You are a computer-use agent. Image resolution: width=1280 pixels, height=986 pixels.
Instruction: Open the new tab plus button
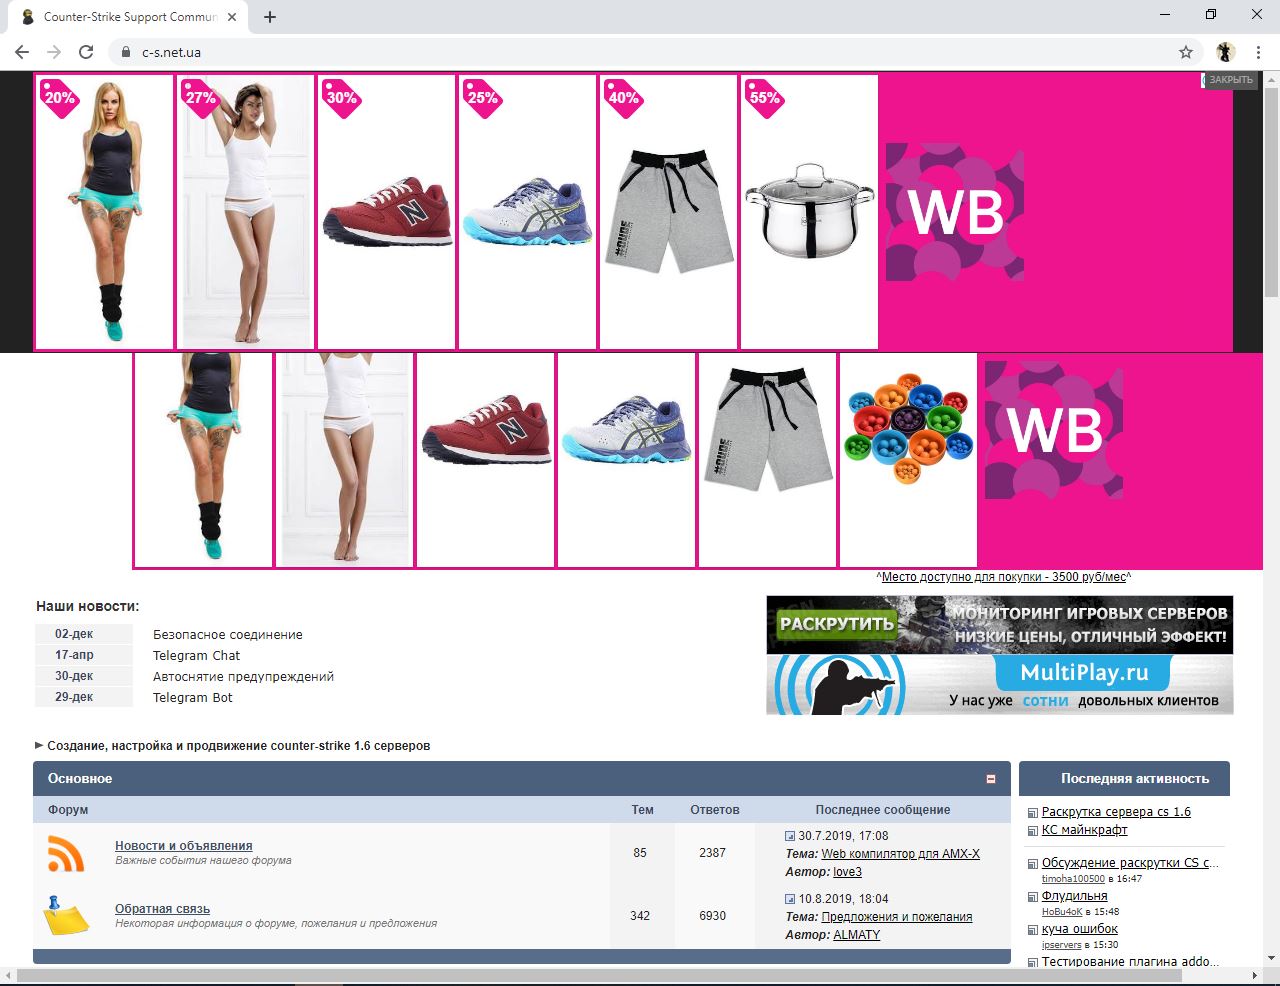tap(270, 17)
